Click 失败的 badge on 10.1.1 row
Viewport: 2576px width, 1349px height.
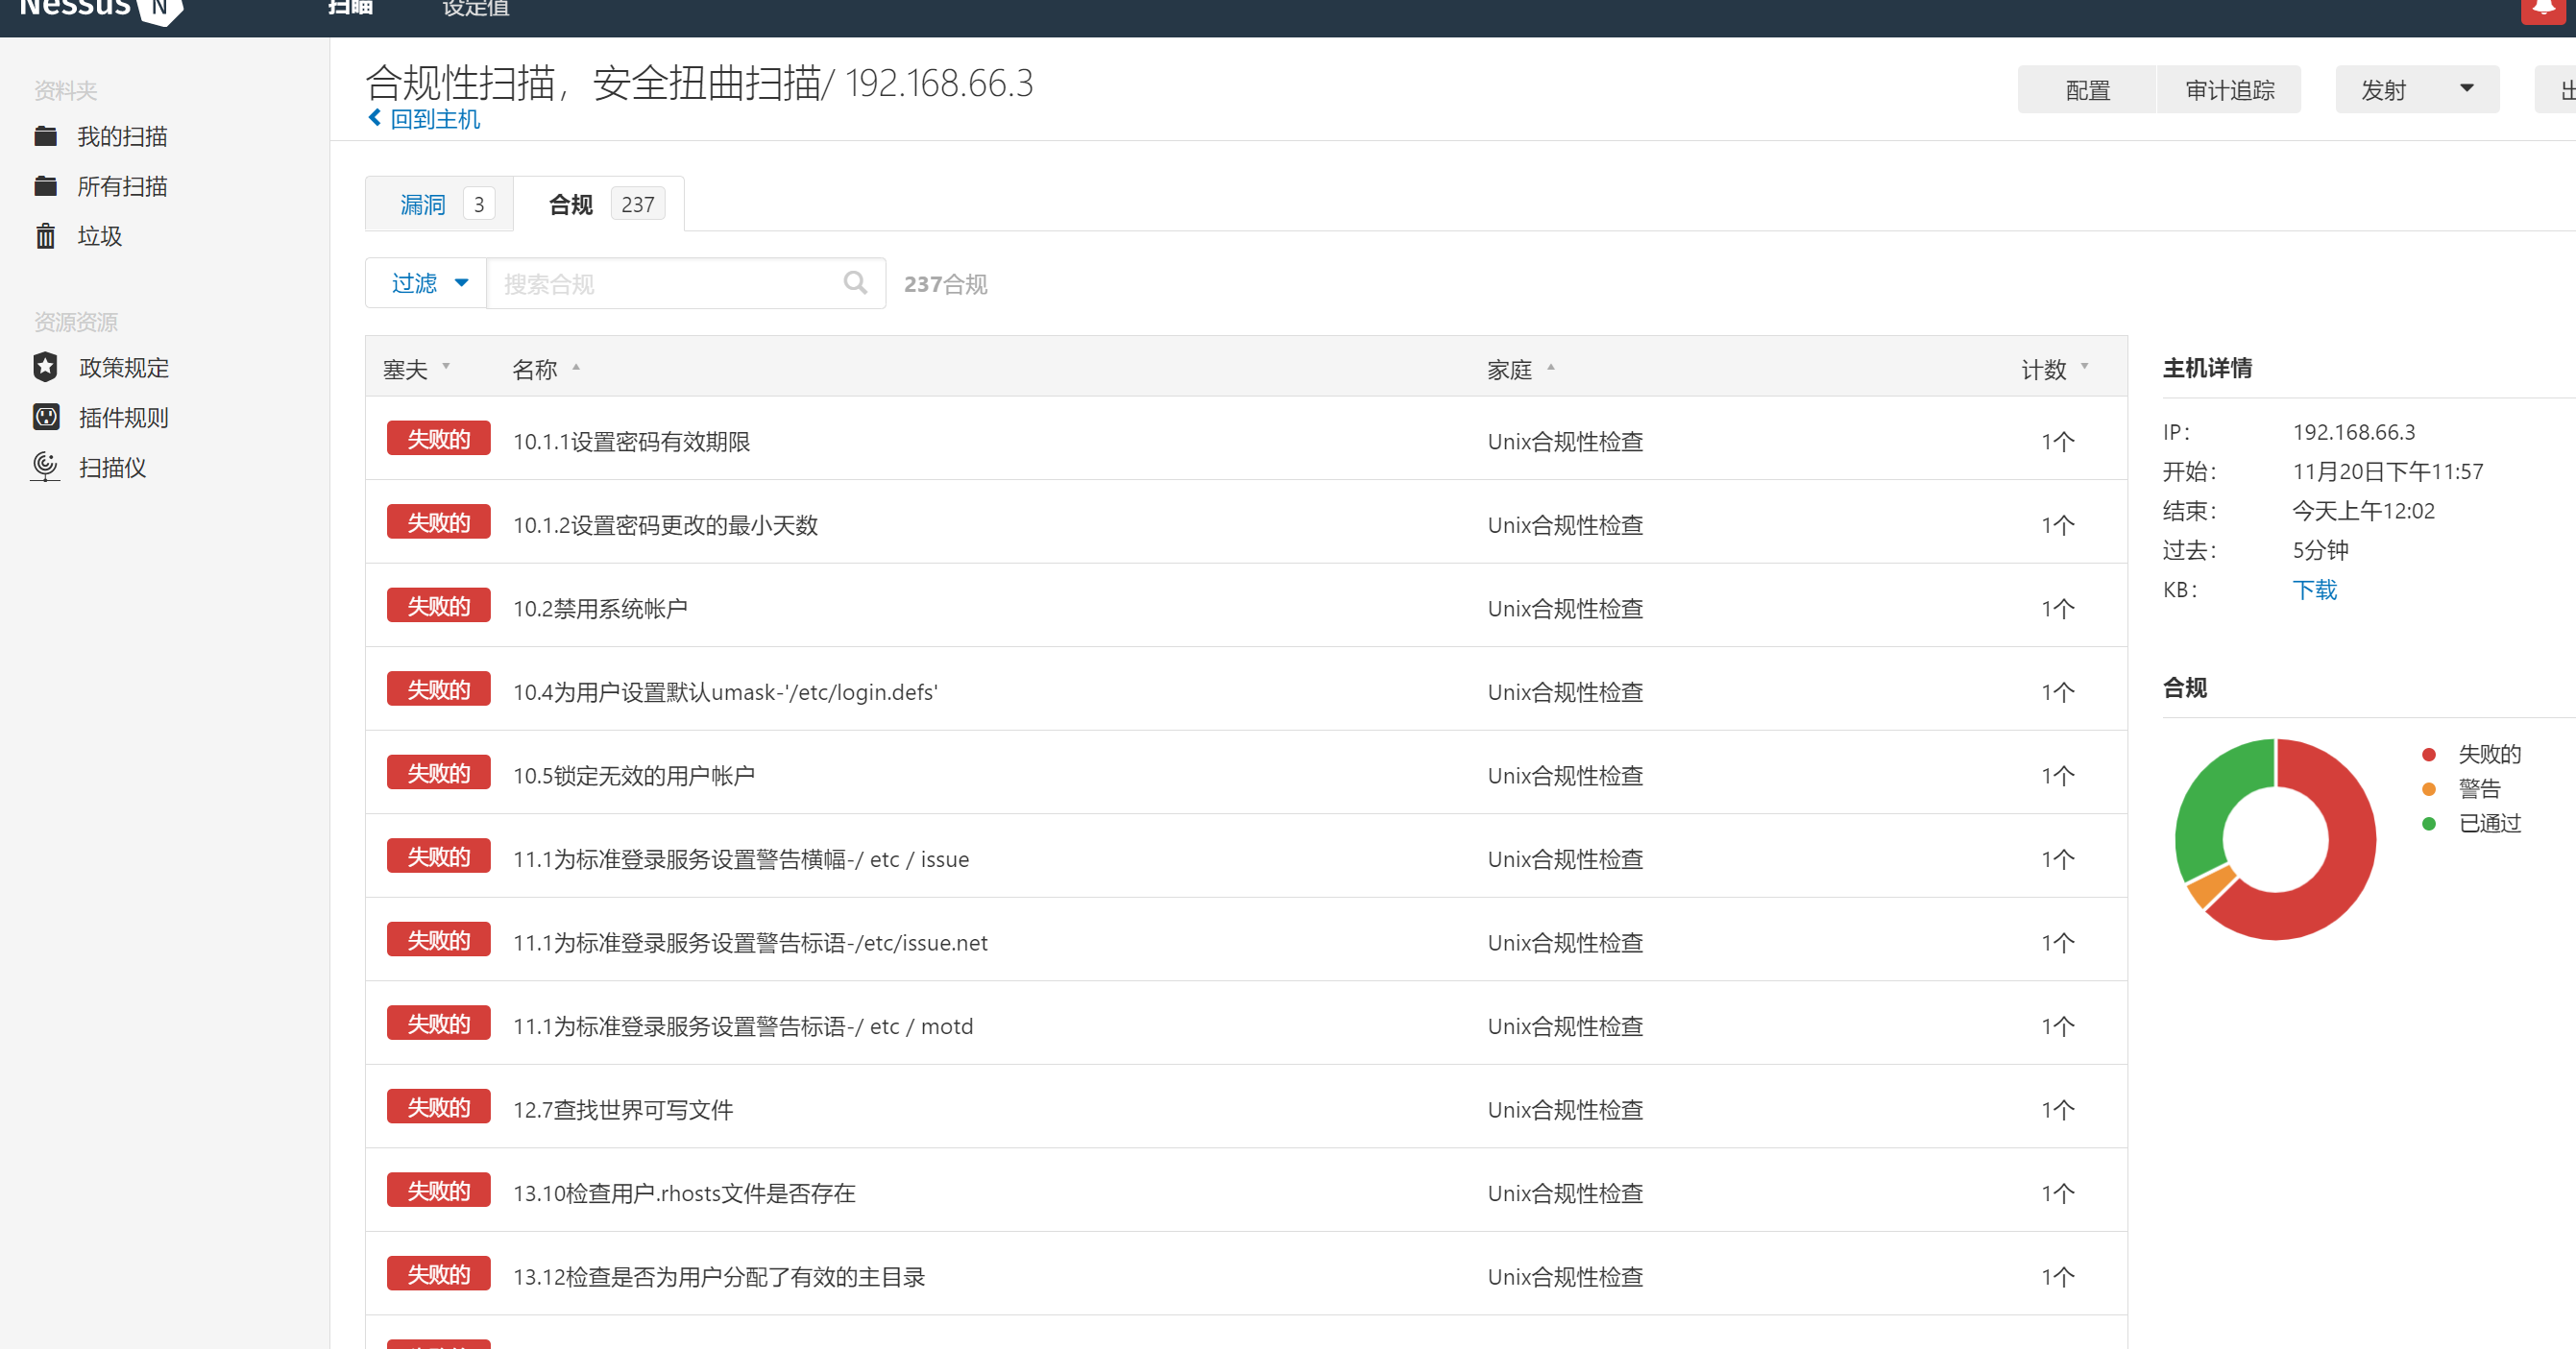click(439, 439)
